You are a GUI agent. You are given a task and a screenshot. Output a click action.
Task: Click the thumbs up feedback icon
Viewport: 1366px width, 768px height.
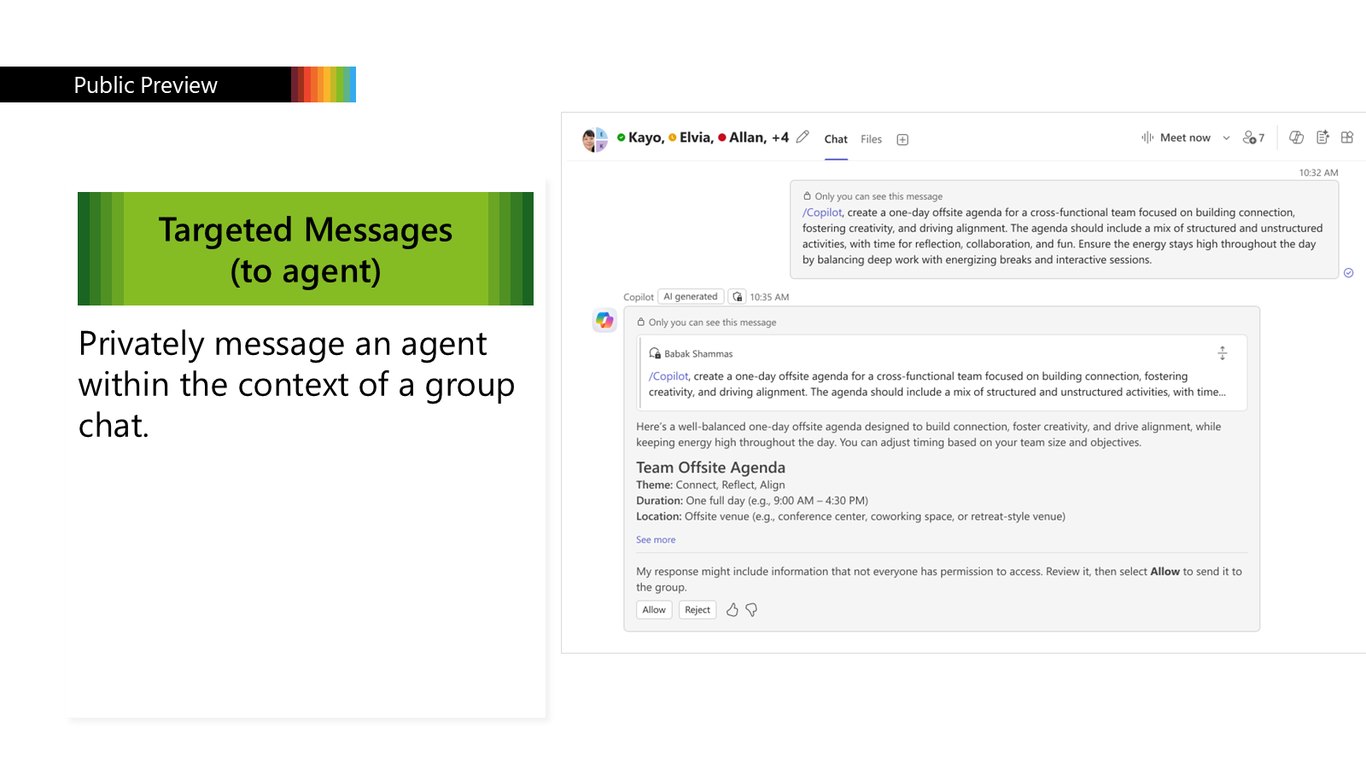click(732, 610)
